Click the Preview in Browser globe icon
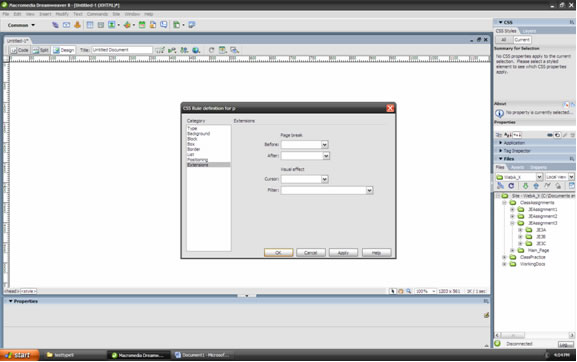577x362 pixels. coord(196,50)
